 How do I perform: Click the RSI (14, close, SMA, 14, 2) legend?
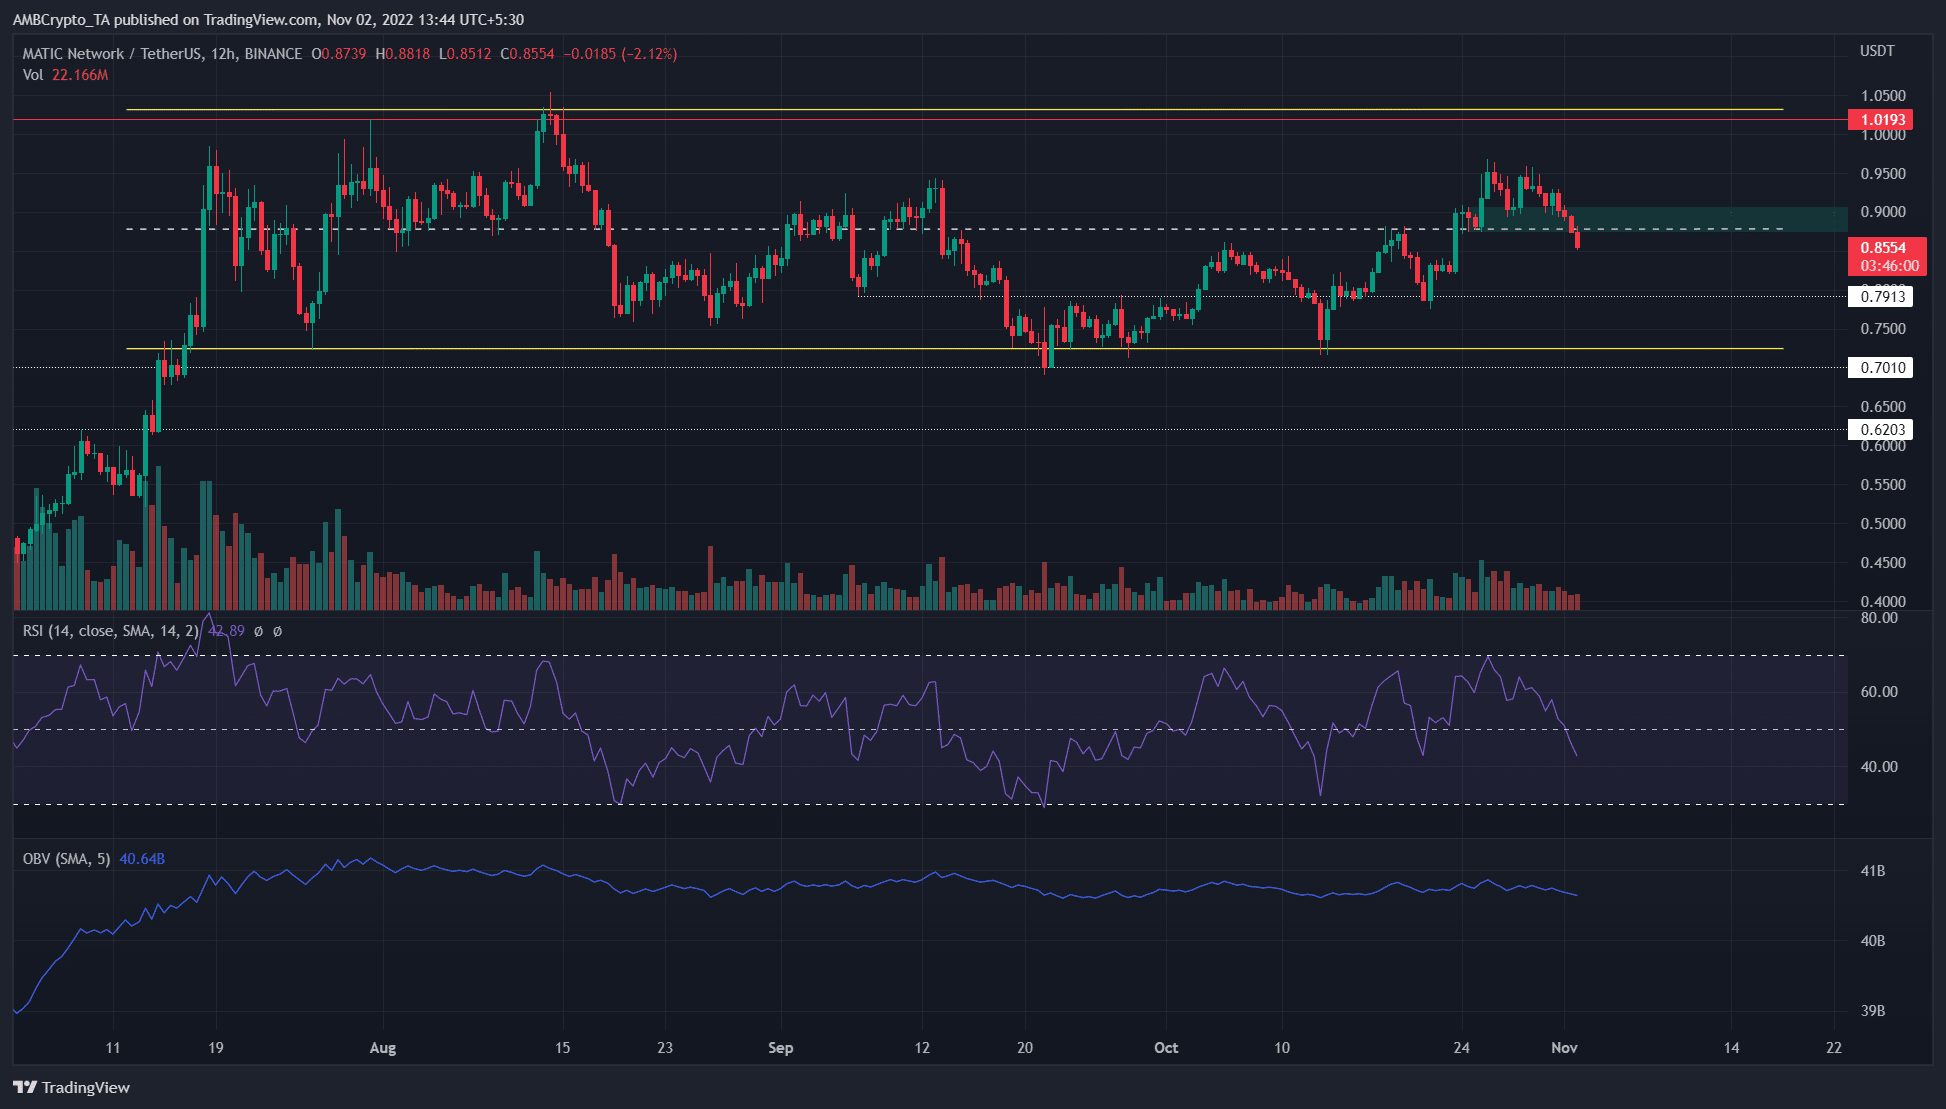110,631
